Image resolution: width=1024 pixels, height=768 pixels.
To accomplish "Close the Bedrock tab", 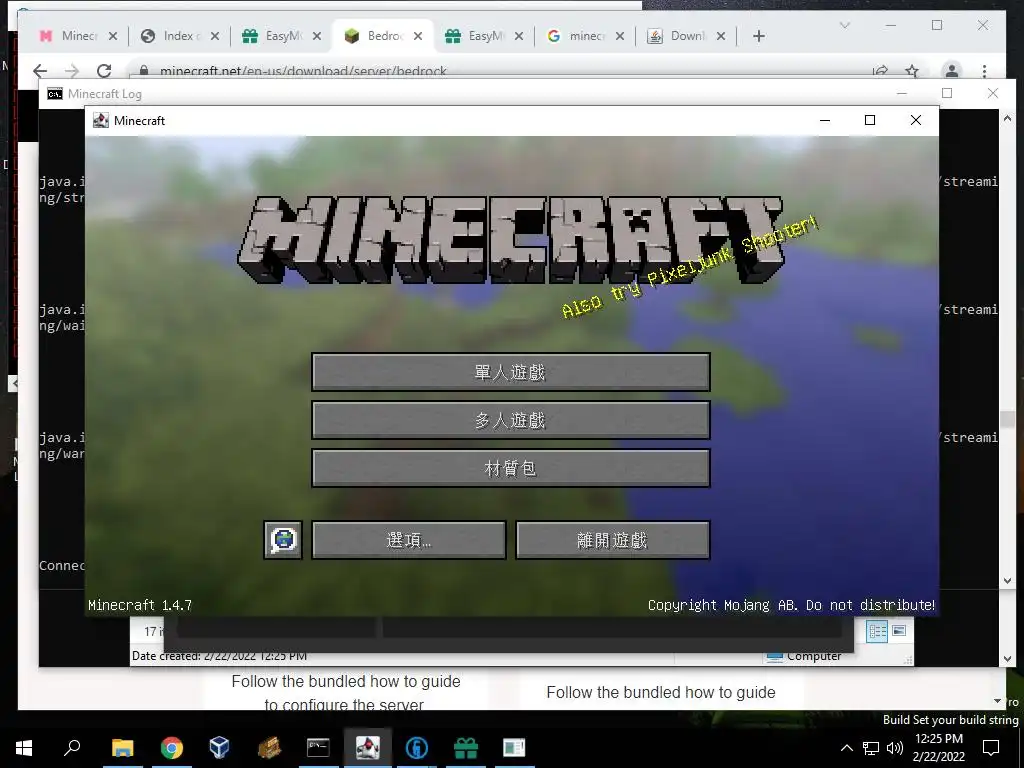I will point(418,36).
